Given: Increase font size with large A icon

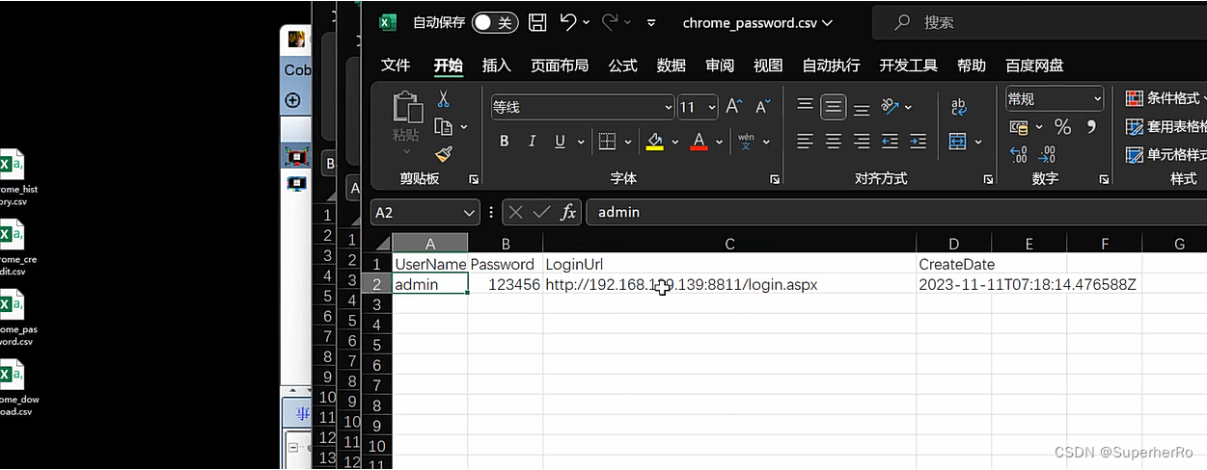Looking at the screenshot, I should tap(734, 106).
